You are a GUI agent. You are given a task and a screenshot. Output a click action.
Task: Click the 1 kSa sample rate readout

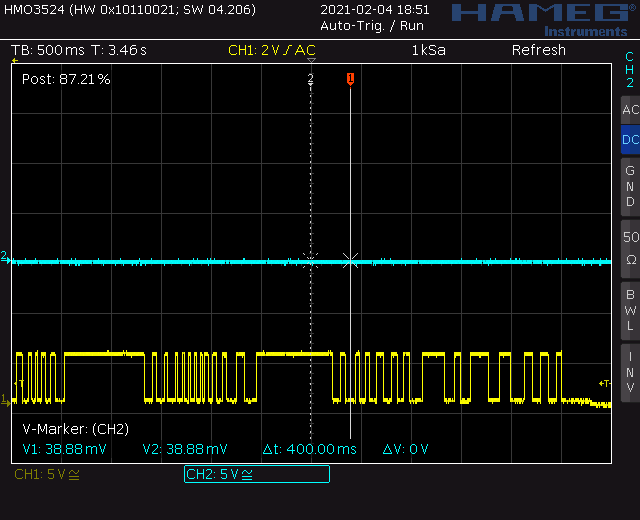pos(429,50)
